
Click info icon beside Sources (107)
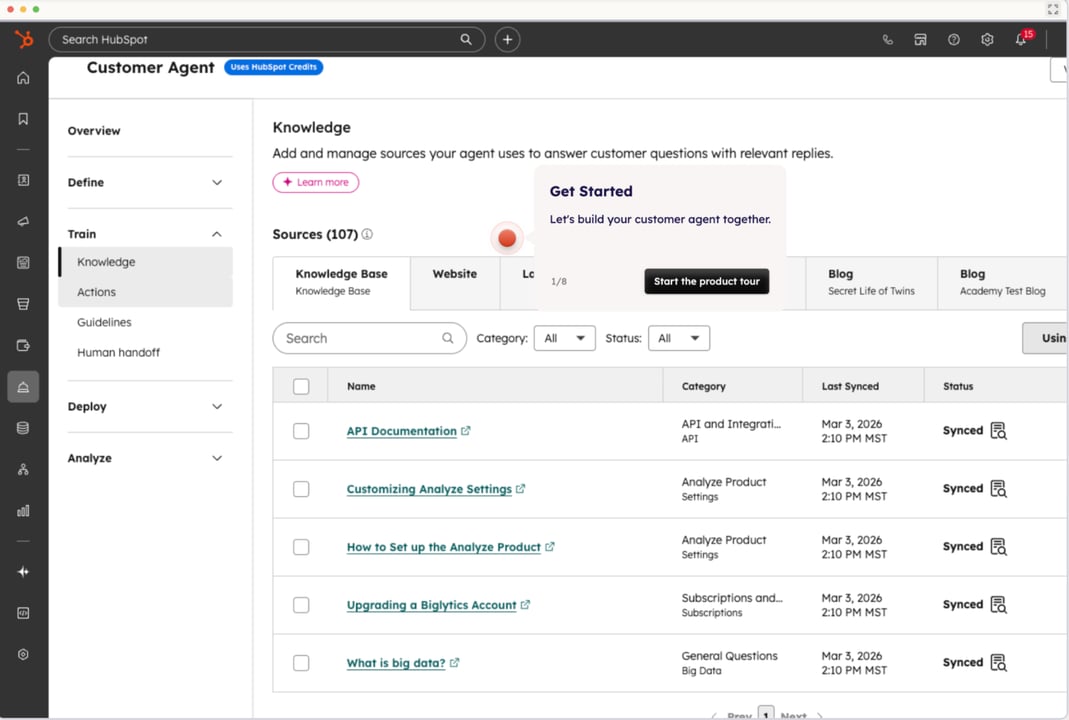tap(367, 235)
